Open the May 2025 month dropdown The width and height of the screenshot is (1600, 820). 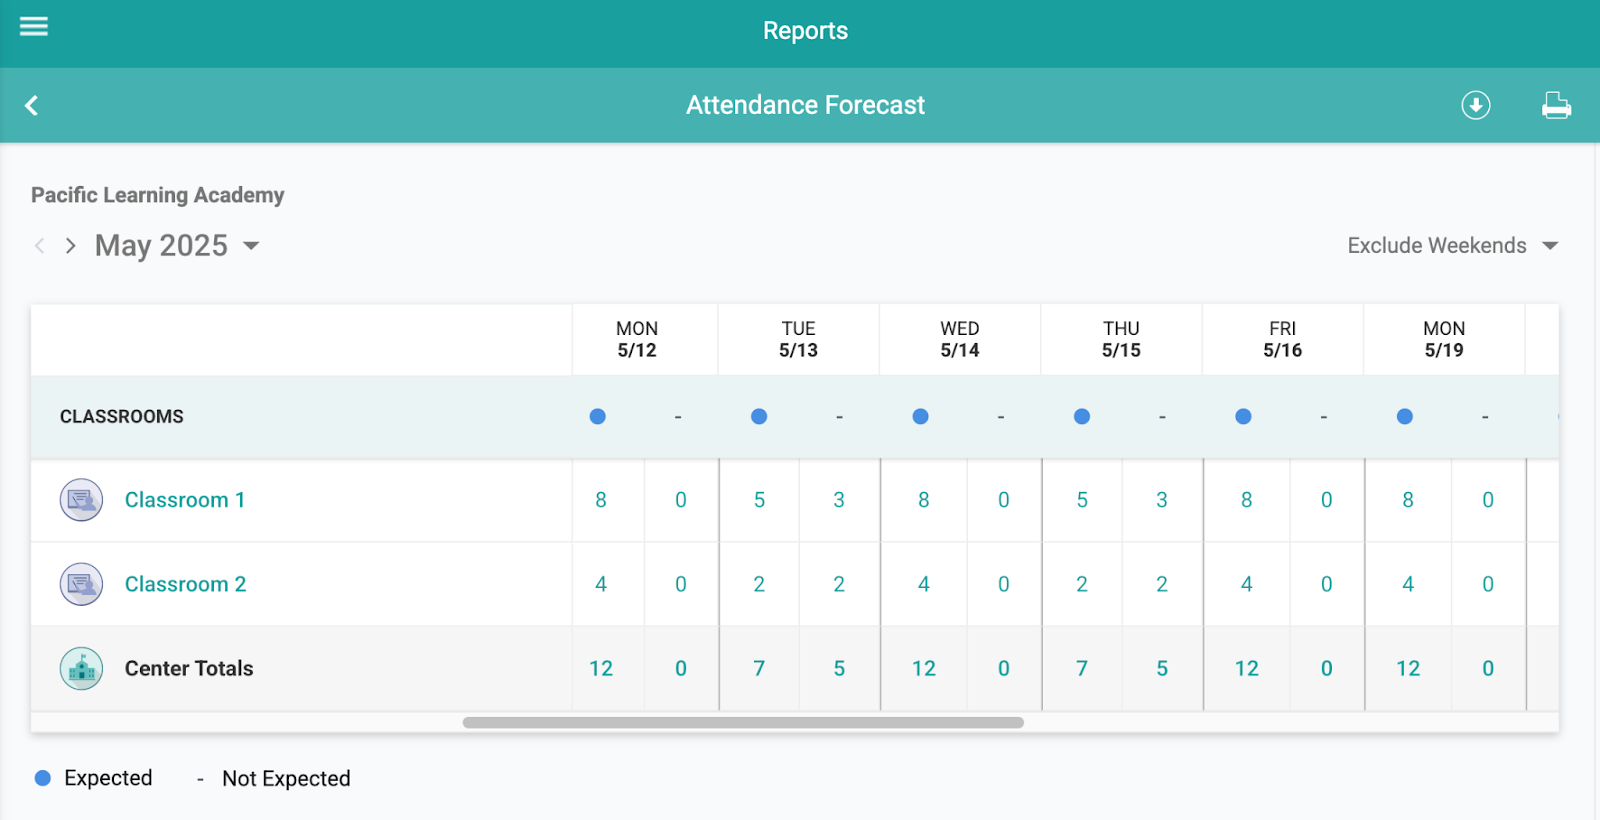coord(251,246)
